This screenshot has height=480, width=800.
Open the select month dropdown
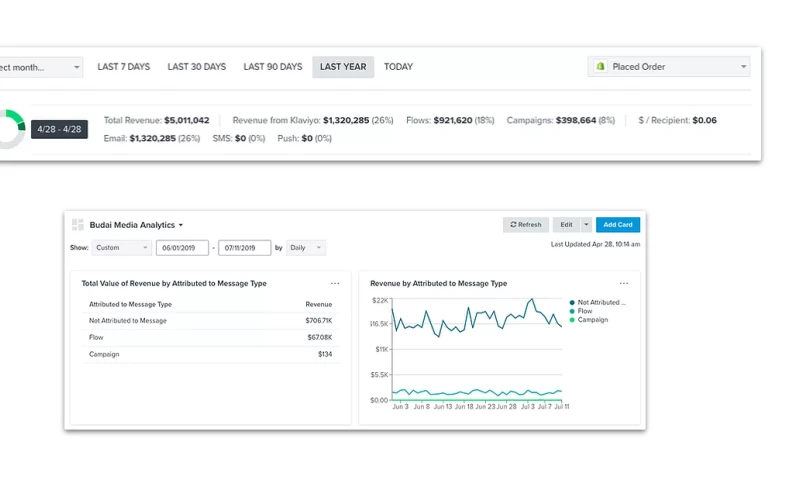tap(41, 67)
